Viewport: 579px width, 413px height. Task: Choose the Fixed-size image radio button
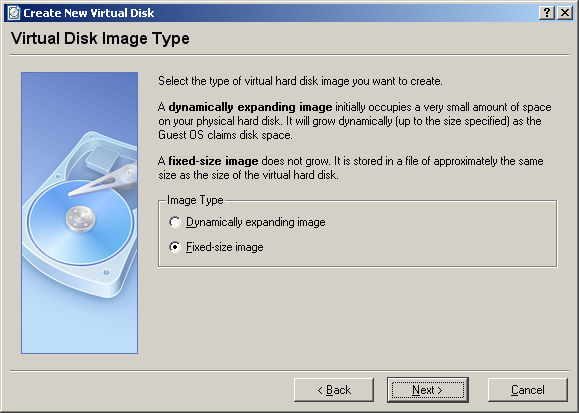coord(175,247)
